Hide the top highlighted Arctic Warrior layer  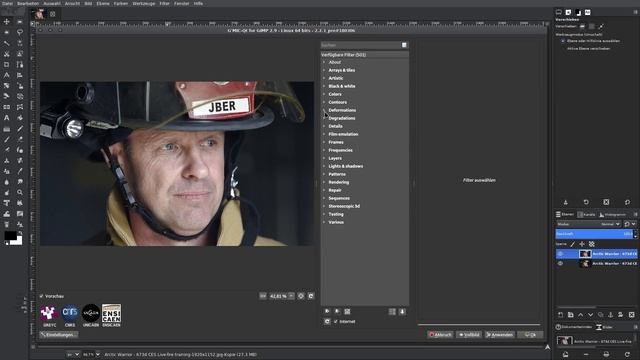[x=560, y=254]
